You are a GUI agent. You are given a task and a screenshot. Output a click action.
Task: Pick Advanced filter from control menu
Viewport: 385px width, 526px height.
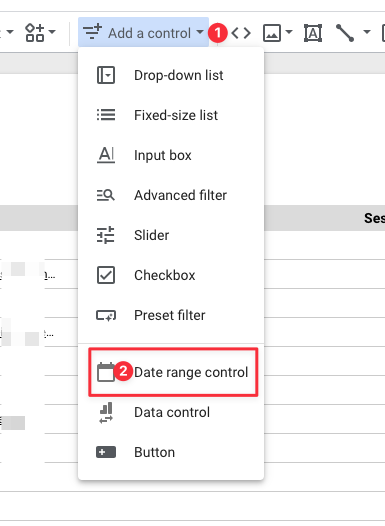(171, 195)
